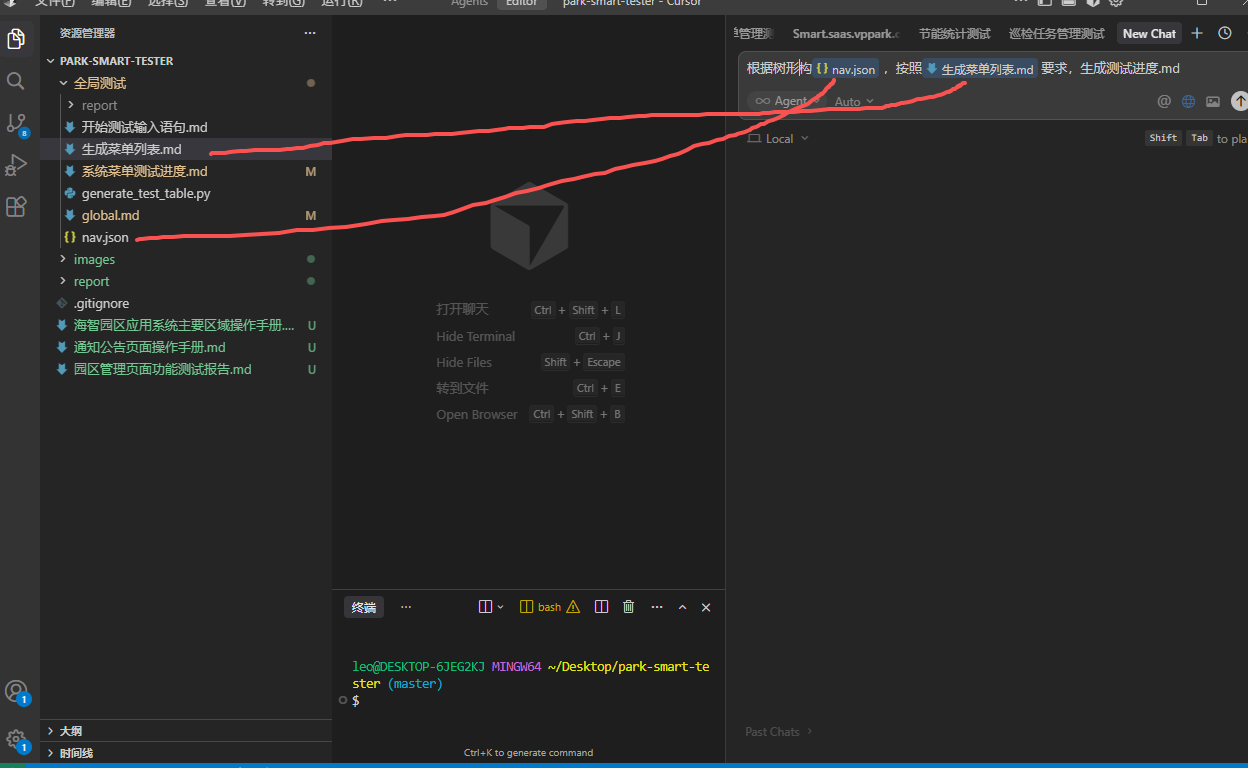Viewport: 1248px width, 768px height.
Task: Open the Auto model selector dropdown
Action: 854,101
